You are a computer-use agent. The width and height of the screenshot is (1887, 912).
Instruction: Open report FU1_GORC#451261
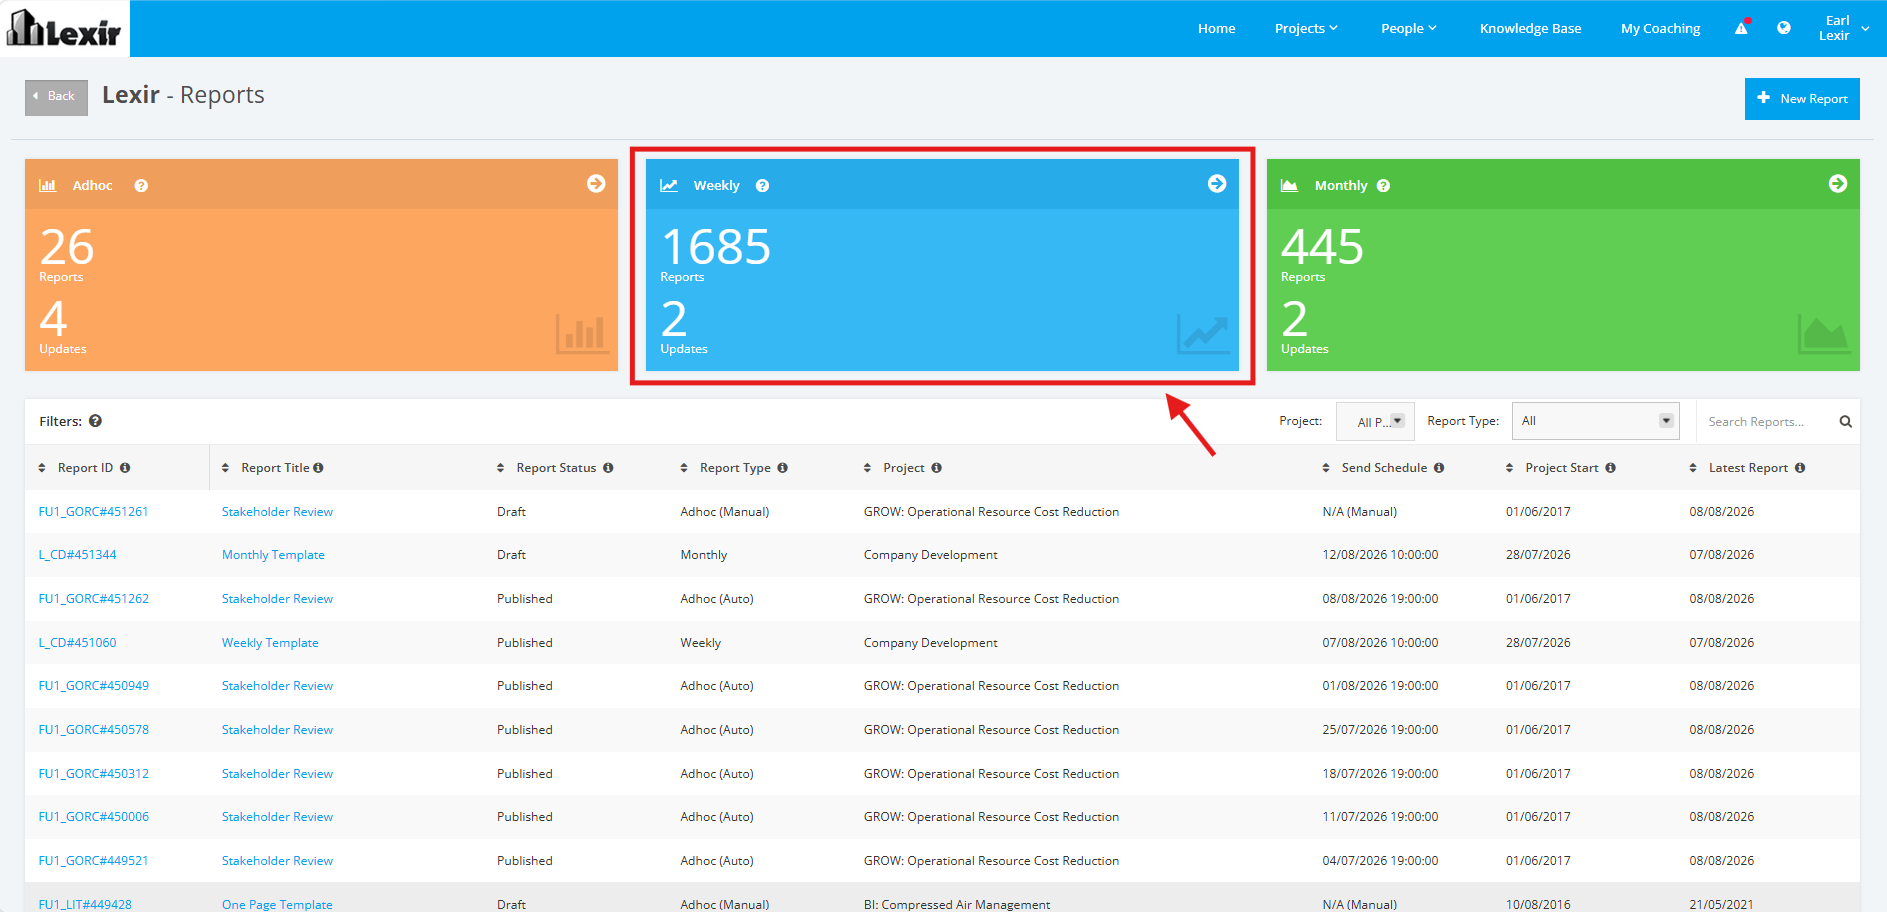tap(93, 512)
